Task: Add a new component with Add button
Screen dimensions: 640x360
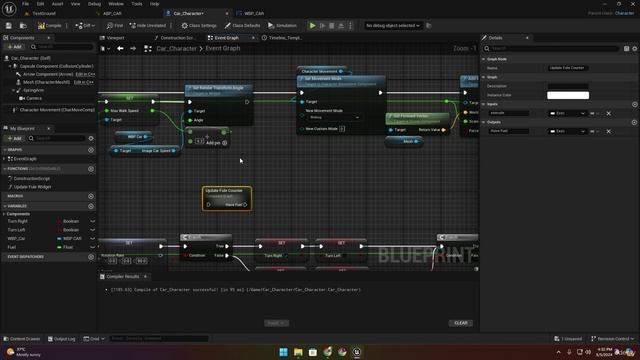Action: point(14,47)
